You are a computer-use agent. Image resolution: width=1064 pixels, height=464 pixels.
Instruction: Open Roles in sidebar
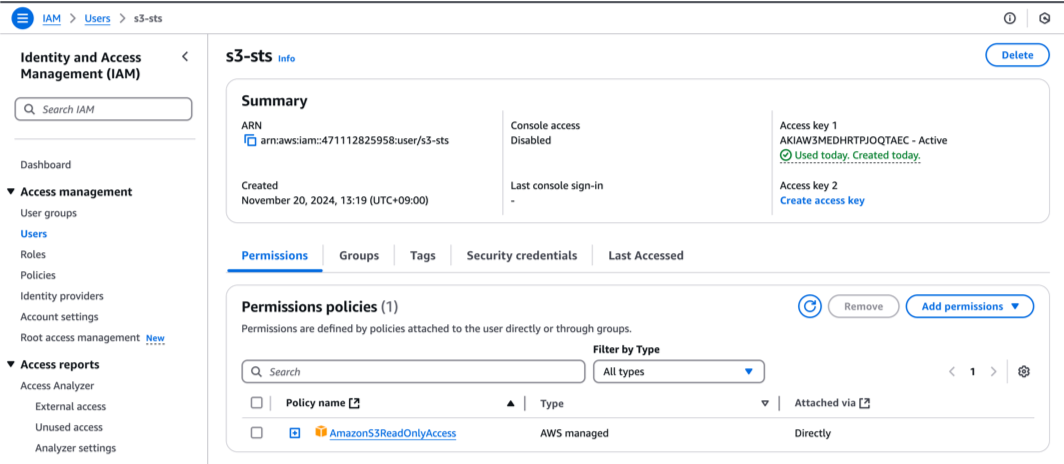[x=33, y=254]
